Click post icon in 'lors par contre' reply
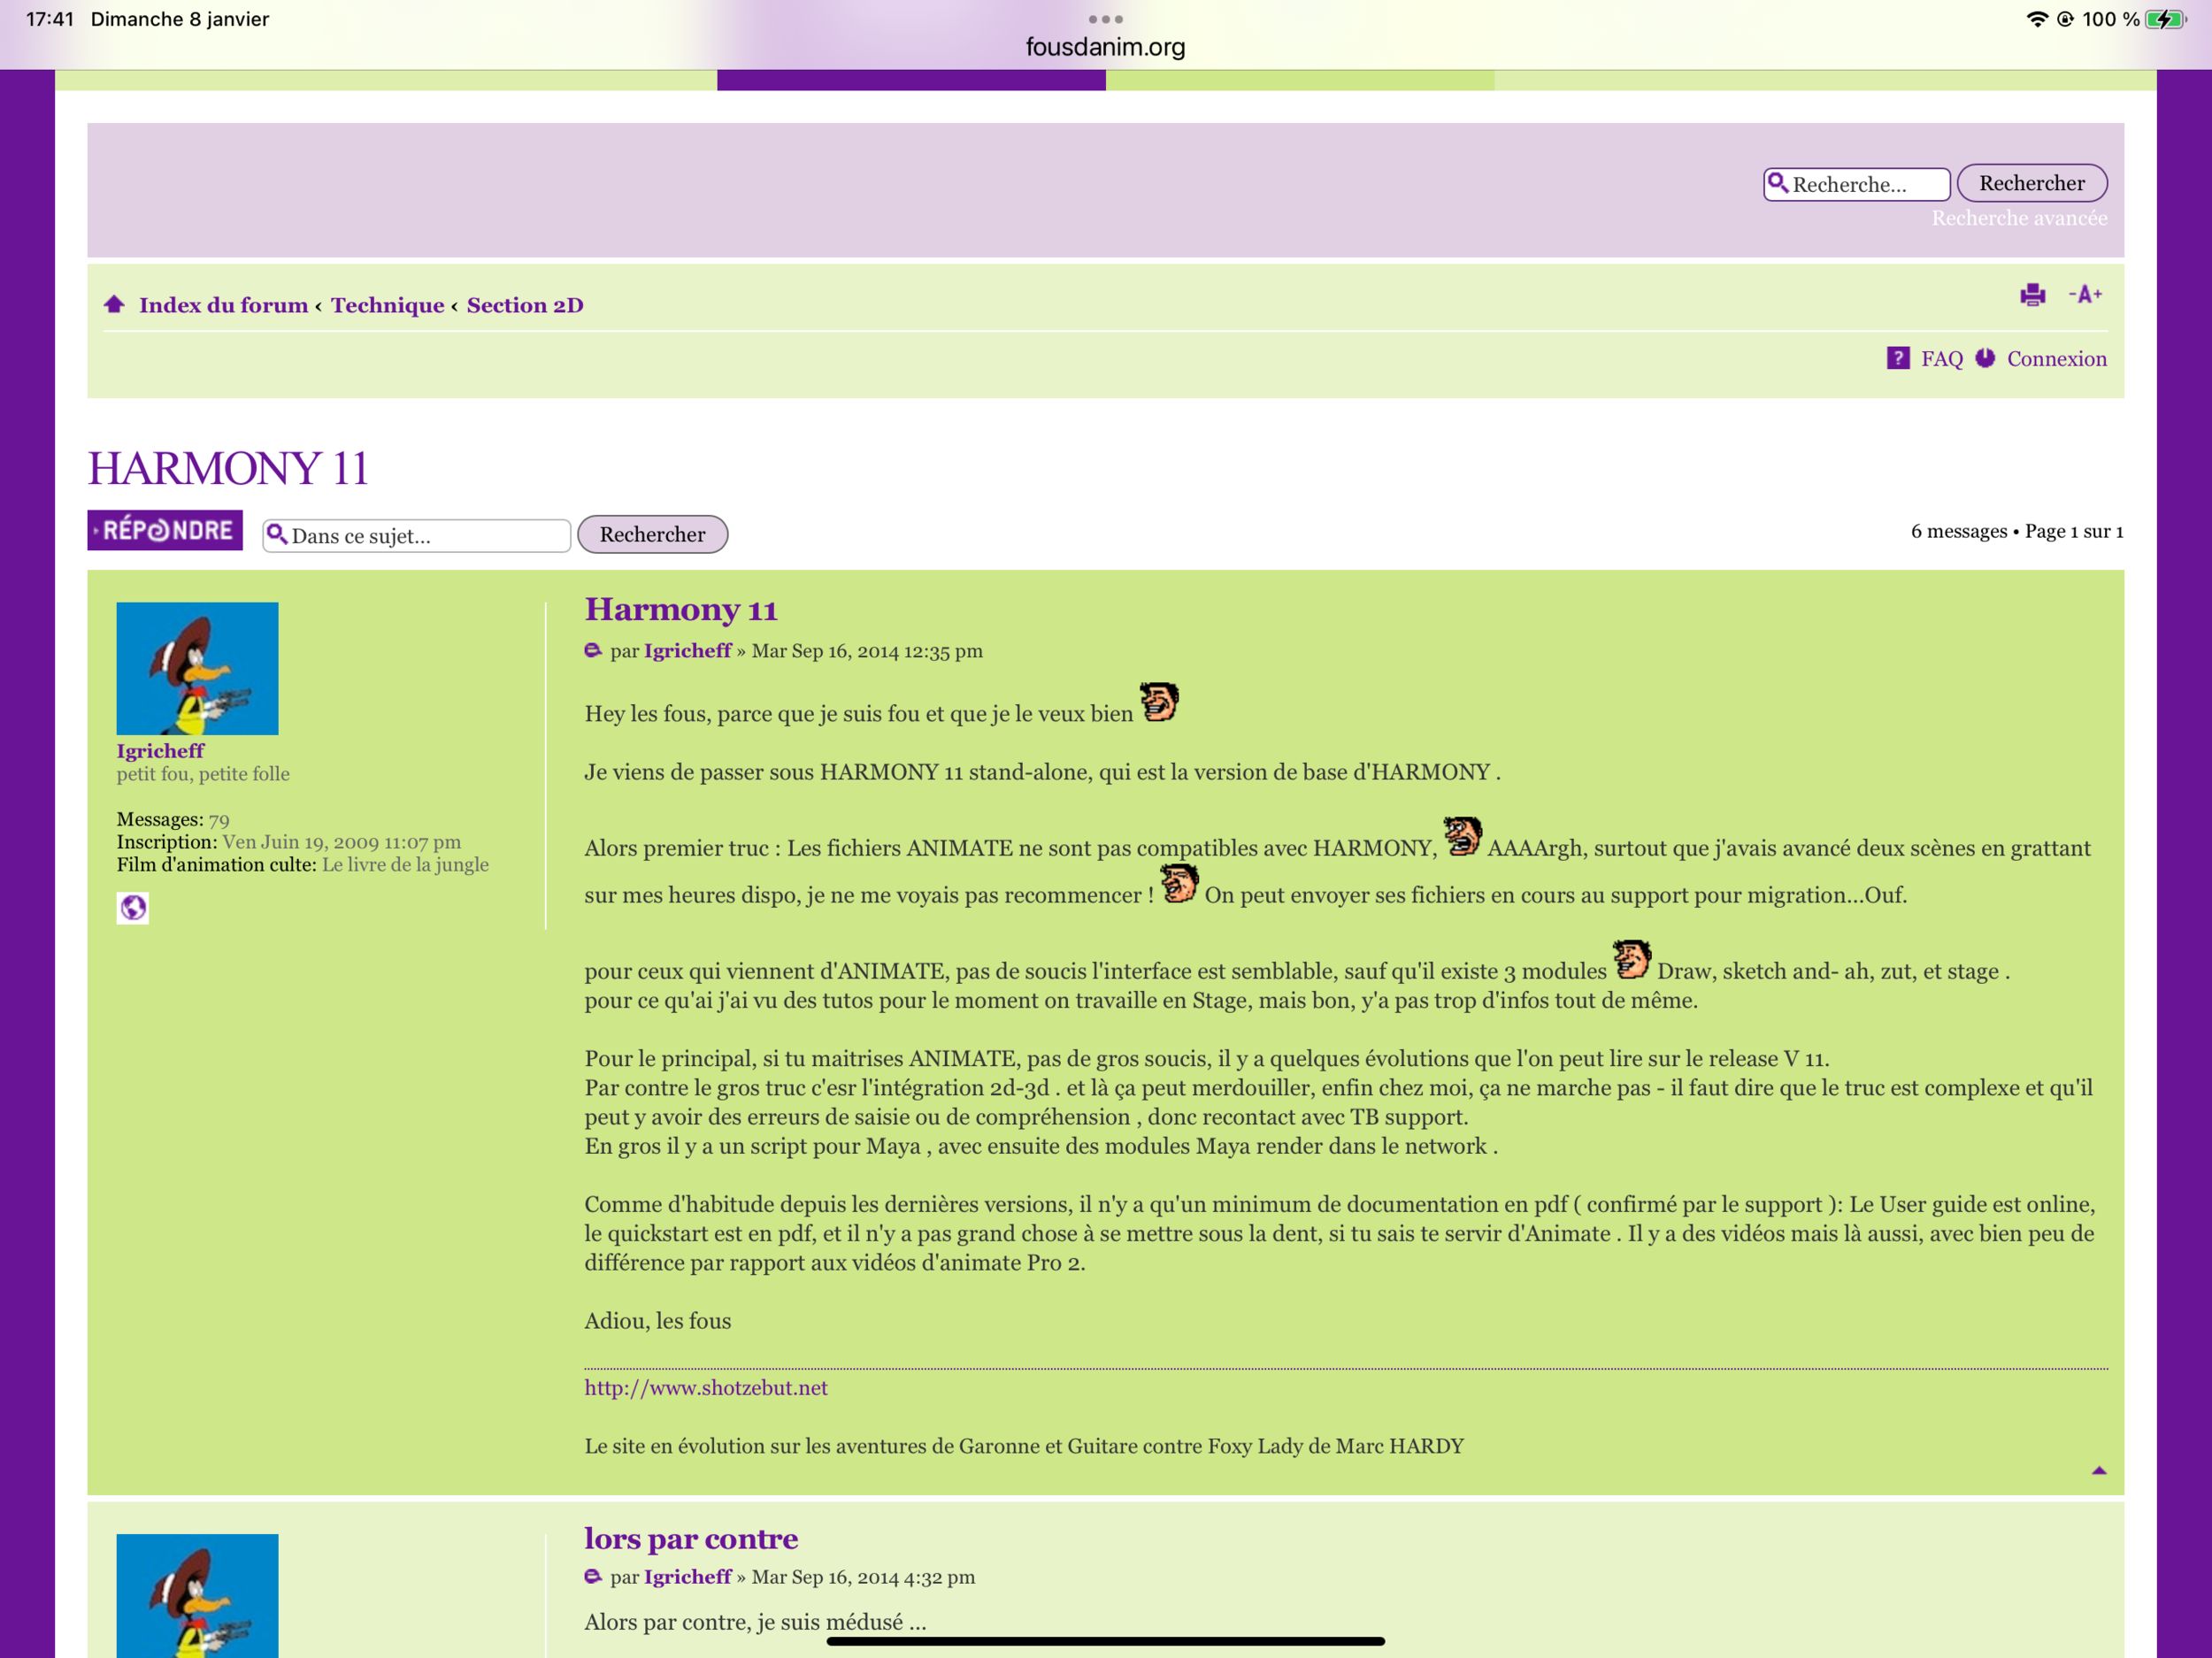 pyautogui.click(x=593, y=1577)
